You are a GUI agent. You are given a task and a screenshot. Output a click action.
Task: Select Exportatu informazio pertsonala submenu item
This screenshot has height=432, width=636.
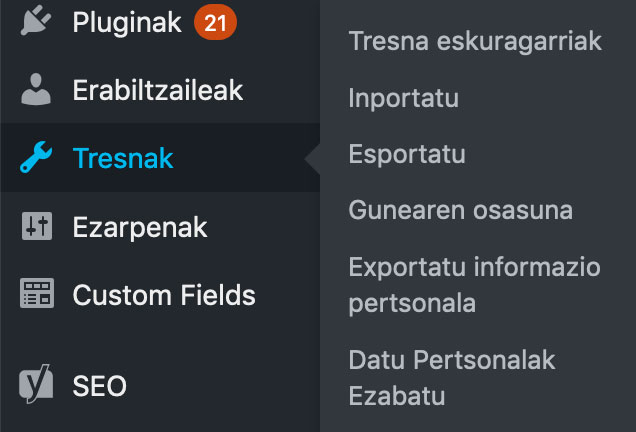coord(474,285)
